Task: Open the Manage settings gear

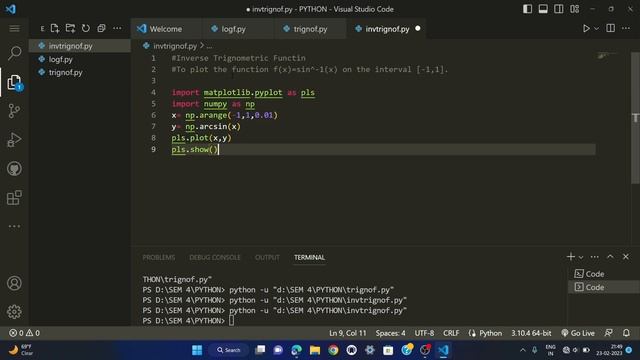Action: pos(14,312)
